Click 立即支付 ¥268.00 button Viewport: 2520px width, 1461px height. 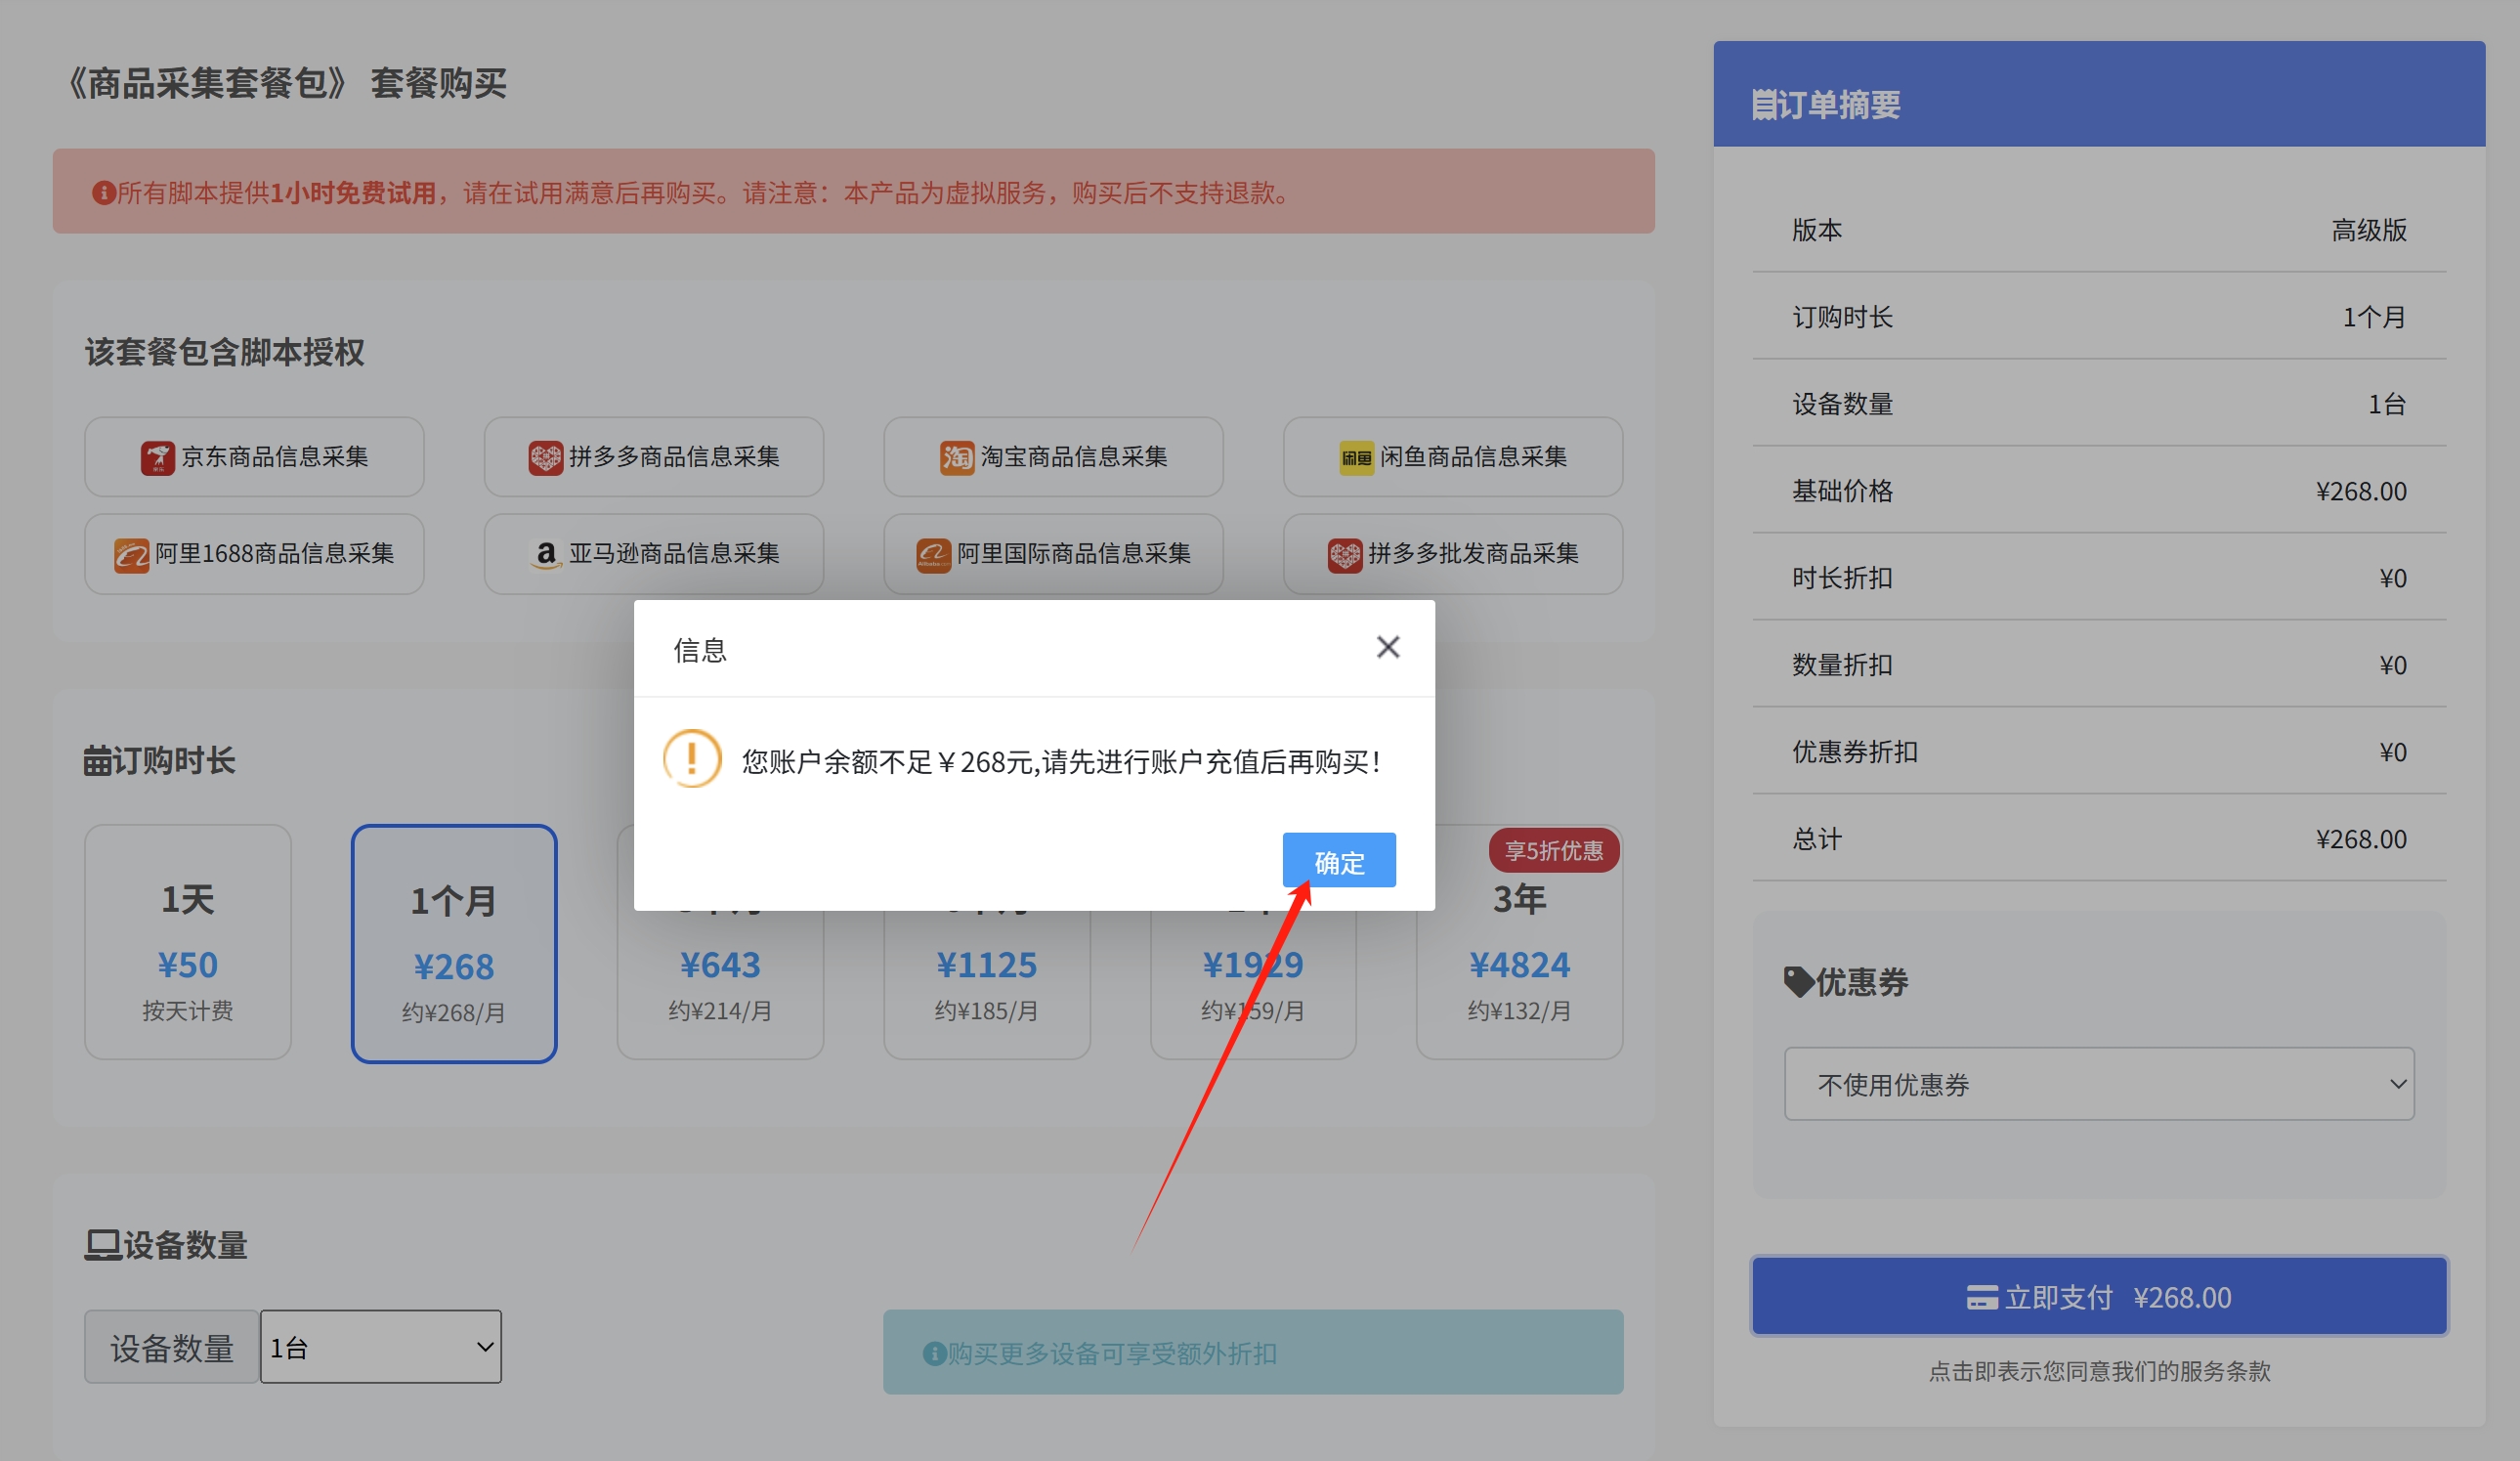click(x=2099, y=1296)
